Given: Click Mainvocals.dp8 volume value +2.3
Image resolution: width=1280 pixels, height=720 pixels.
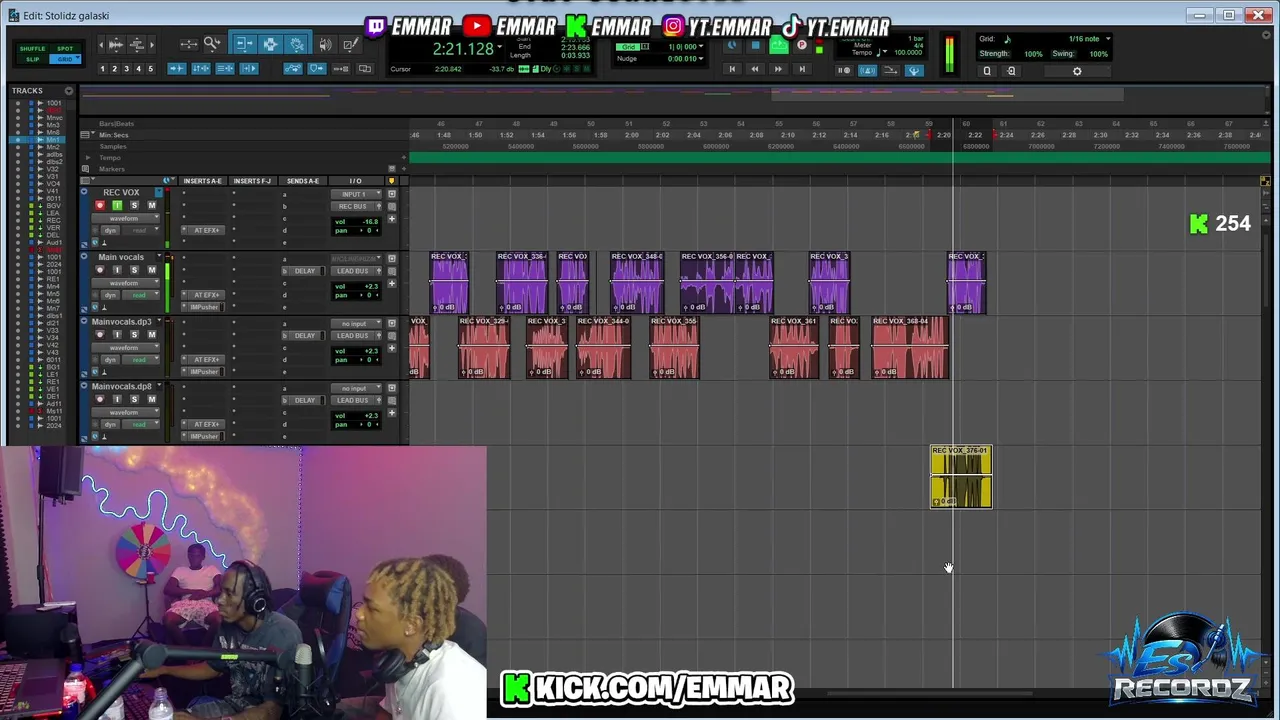Looking at the screenshot, I should pos(371,415).
